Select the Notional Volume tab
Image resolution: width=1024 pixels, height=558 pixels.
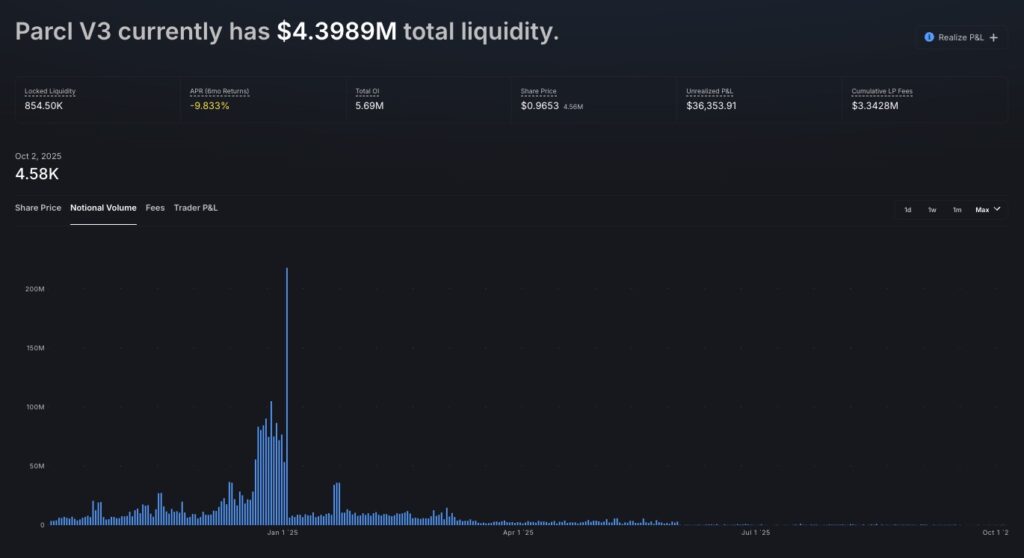[x=103, y=208]
